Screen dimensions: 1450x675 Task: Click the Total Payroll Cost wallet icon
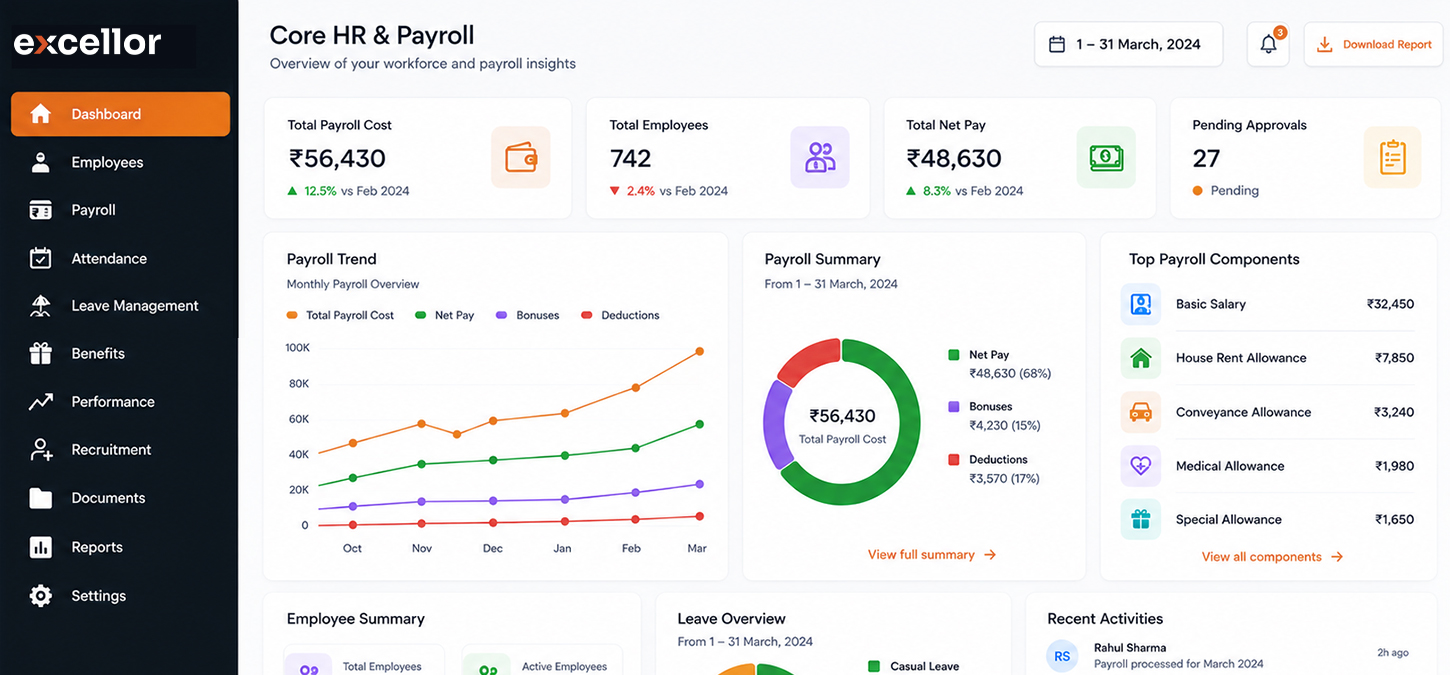coord(521,157)
